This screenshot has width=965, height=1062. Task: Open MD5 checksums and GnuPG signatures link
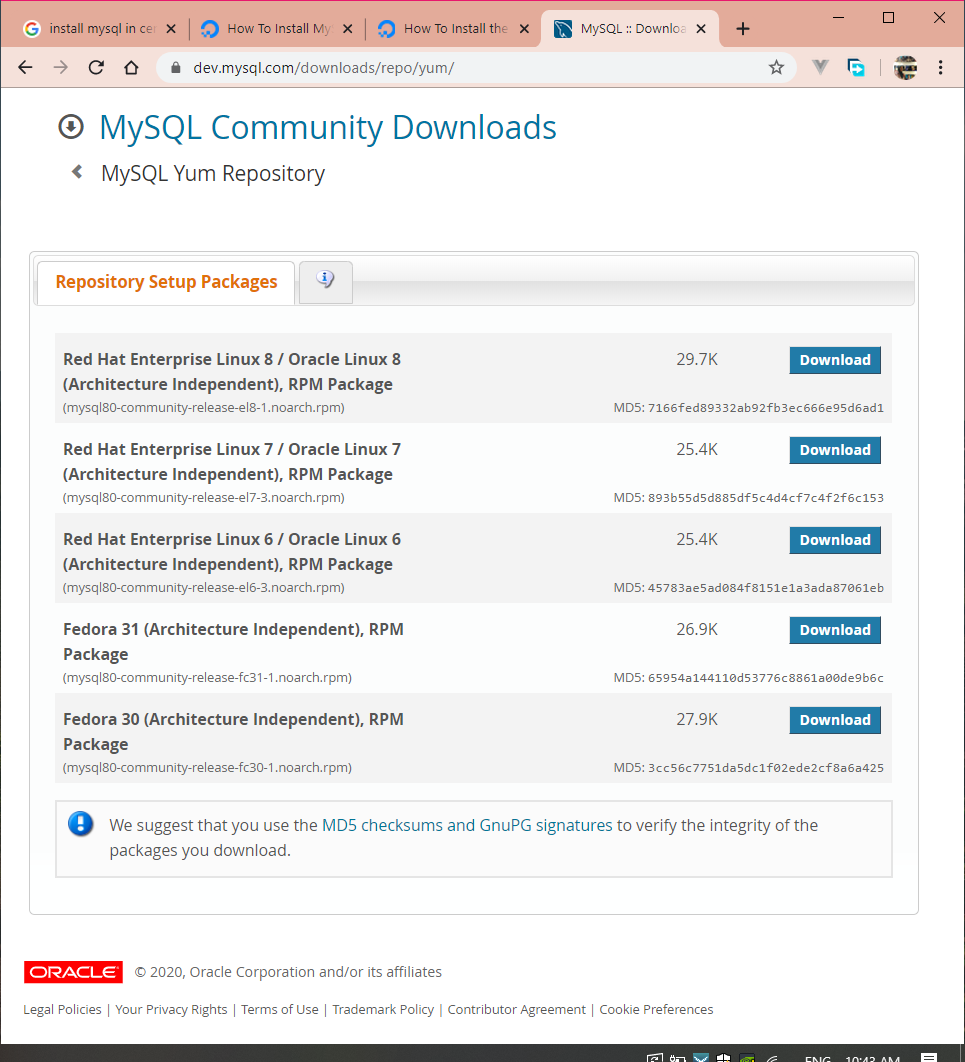(467, 825)
